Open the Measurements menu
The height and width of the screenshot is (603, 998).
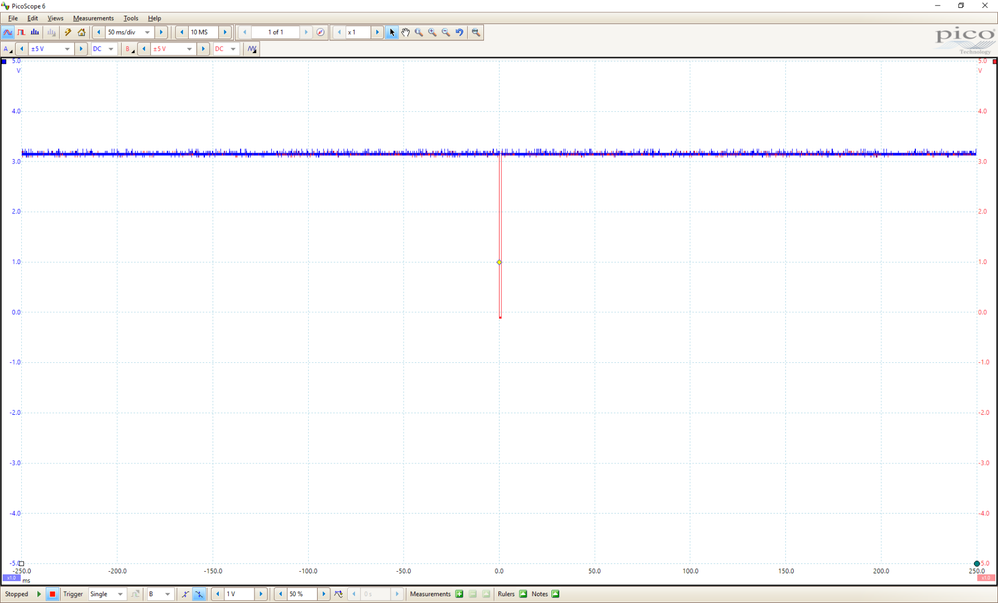point(93,18)
